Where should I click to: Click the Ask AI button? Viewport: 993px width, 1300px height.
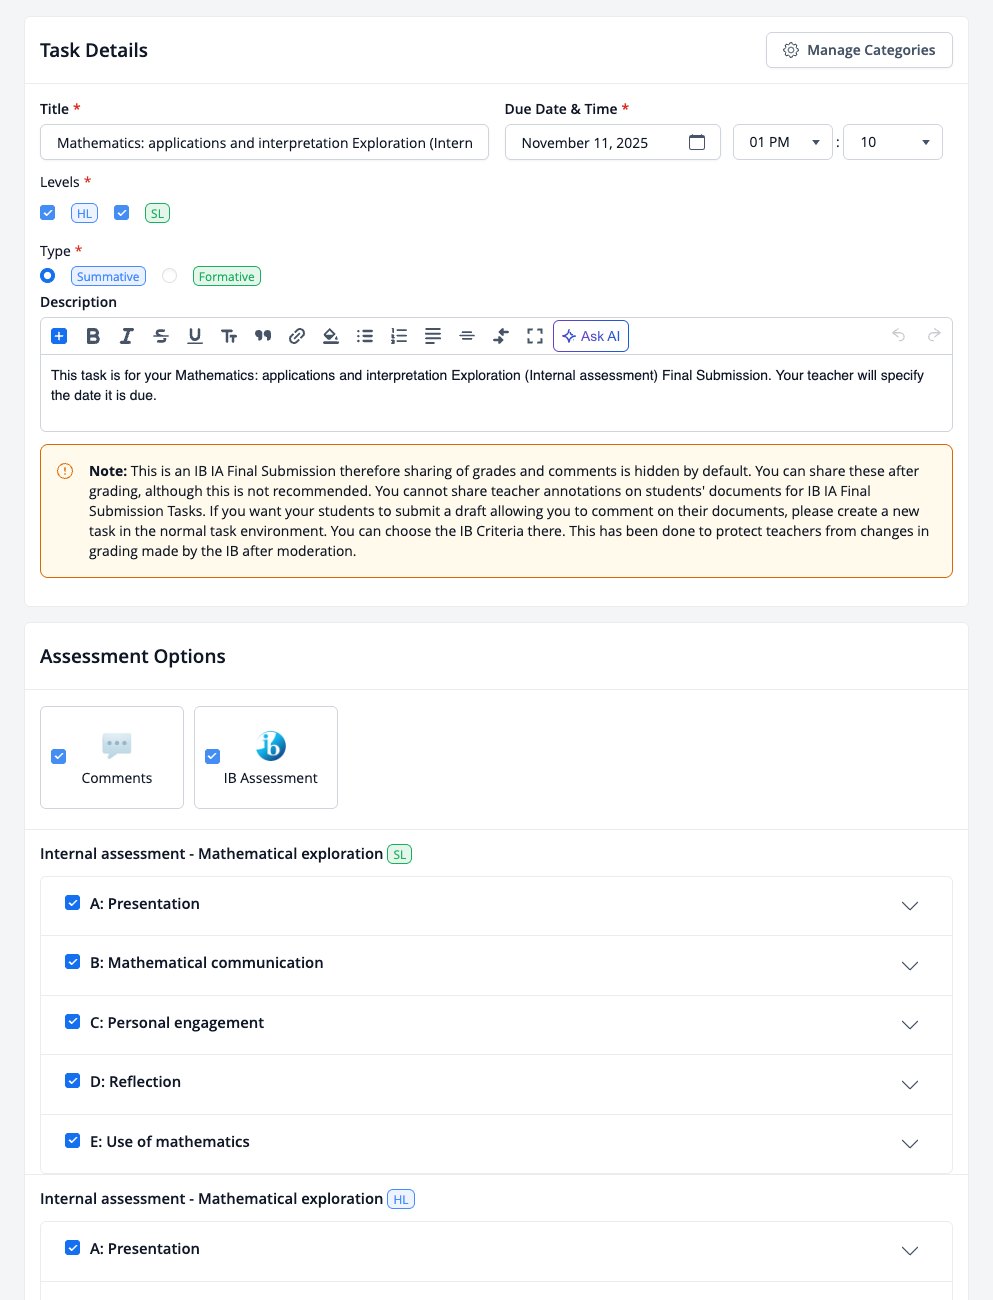click(591, 336)
